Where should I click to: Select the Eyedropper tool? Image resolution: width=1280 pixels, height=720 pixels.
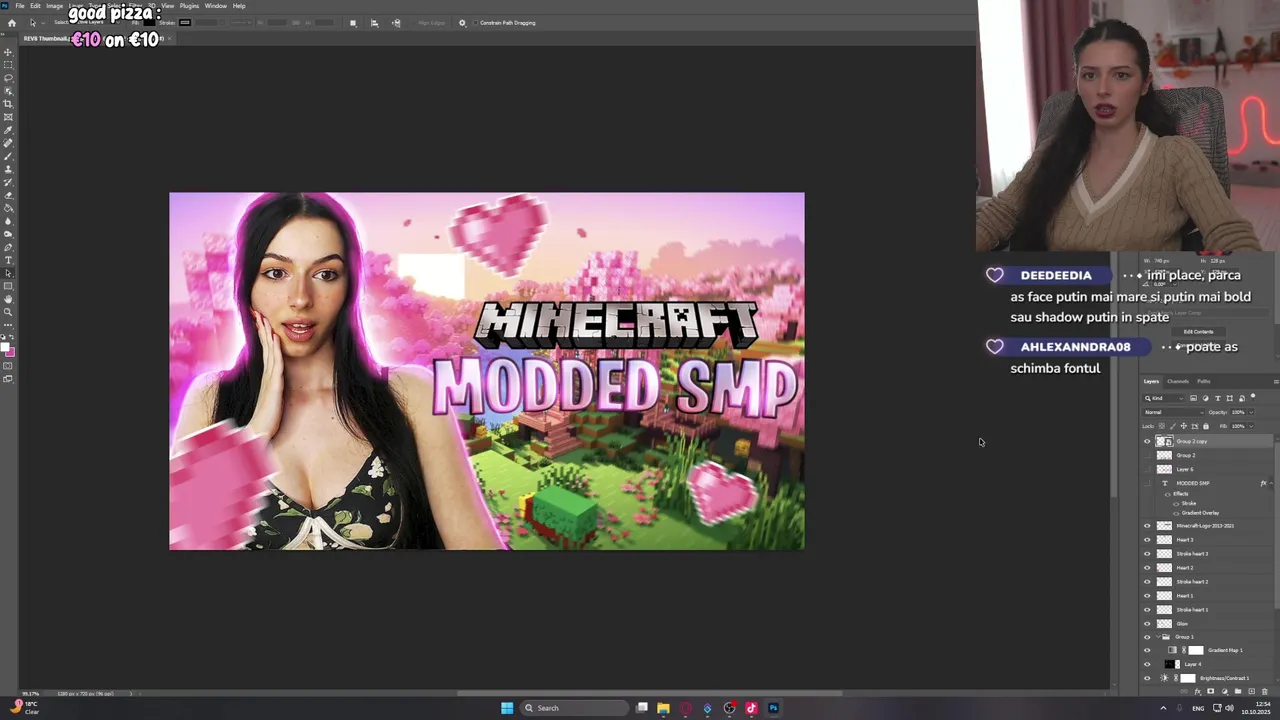8,130
